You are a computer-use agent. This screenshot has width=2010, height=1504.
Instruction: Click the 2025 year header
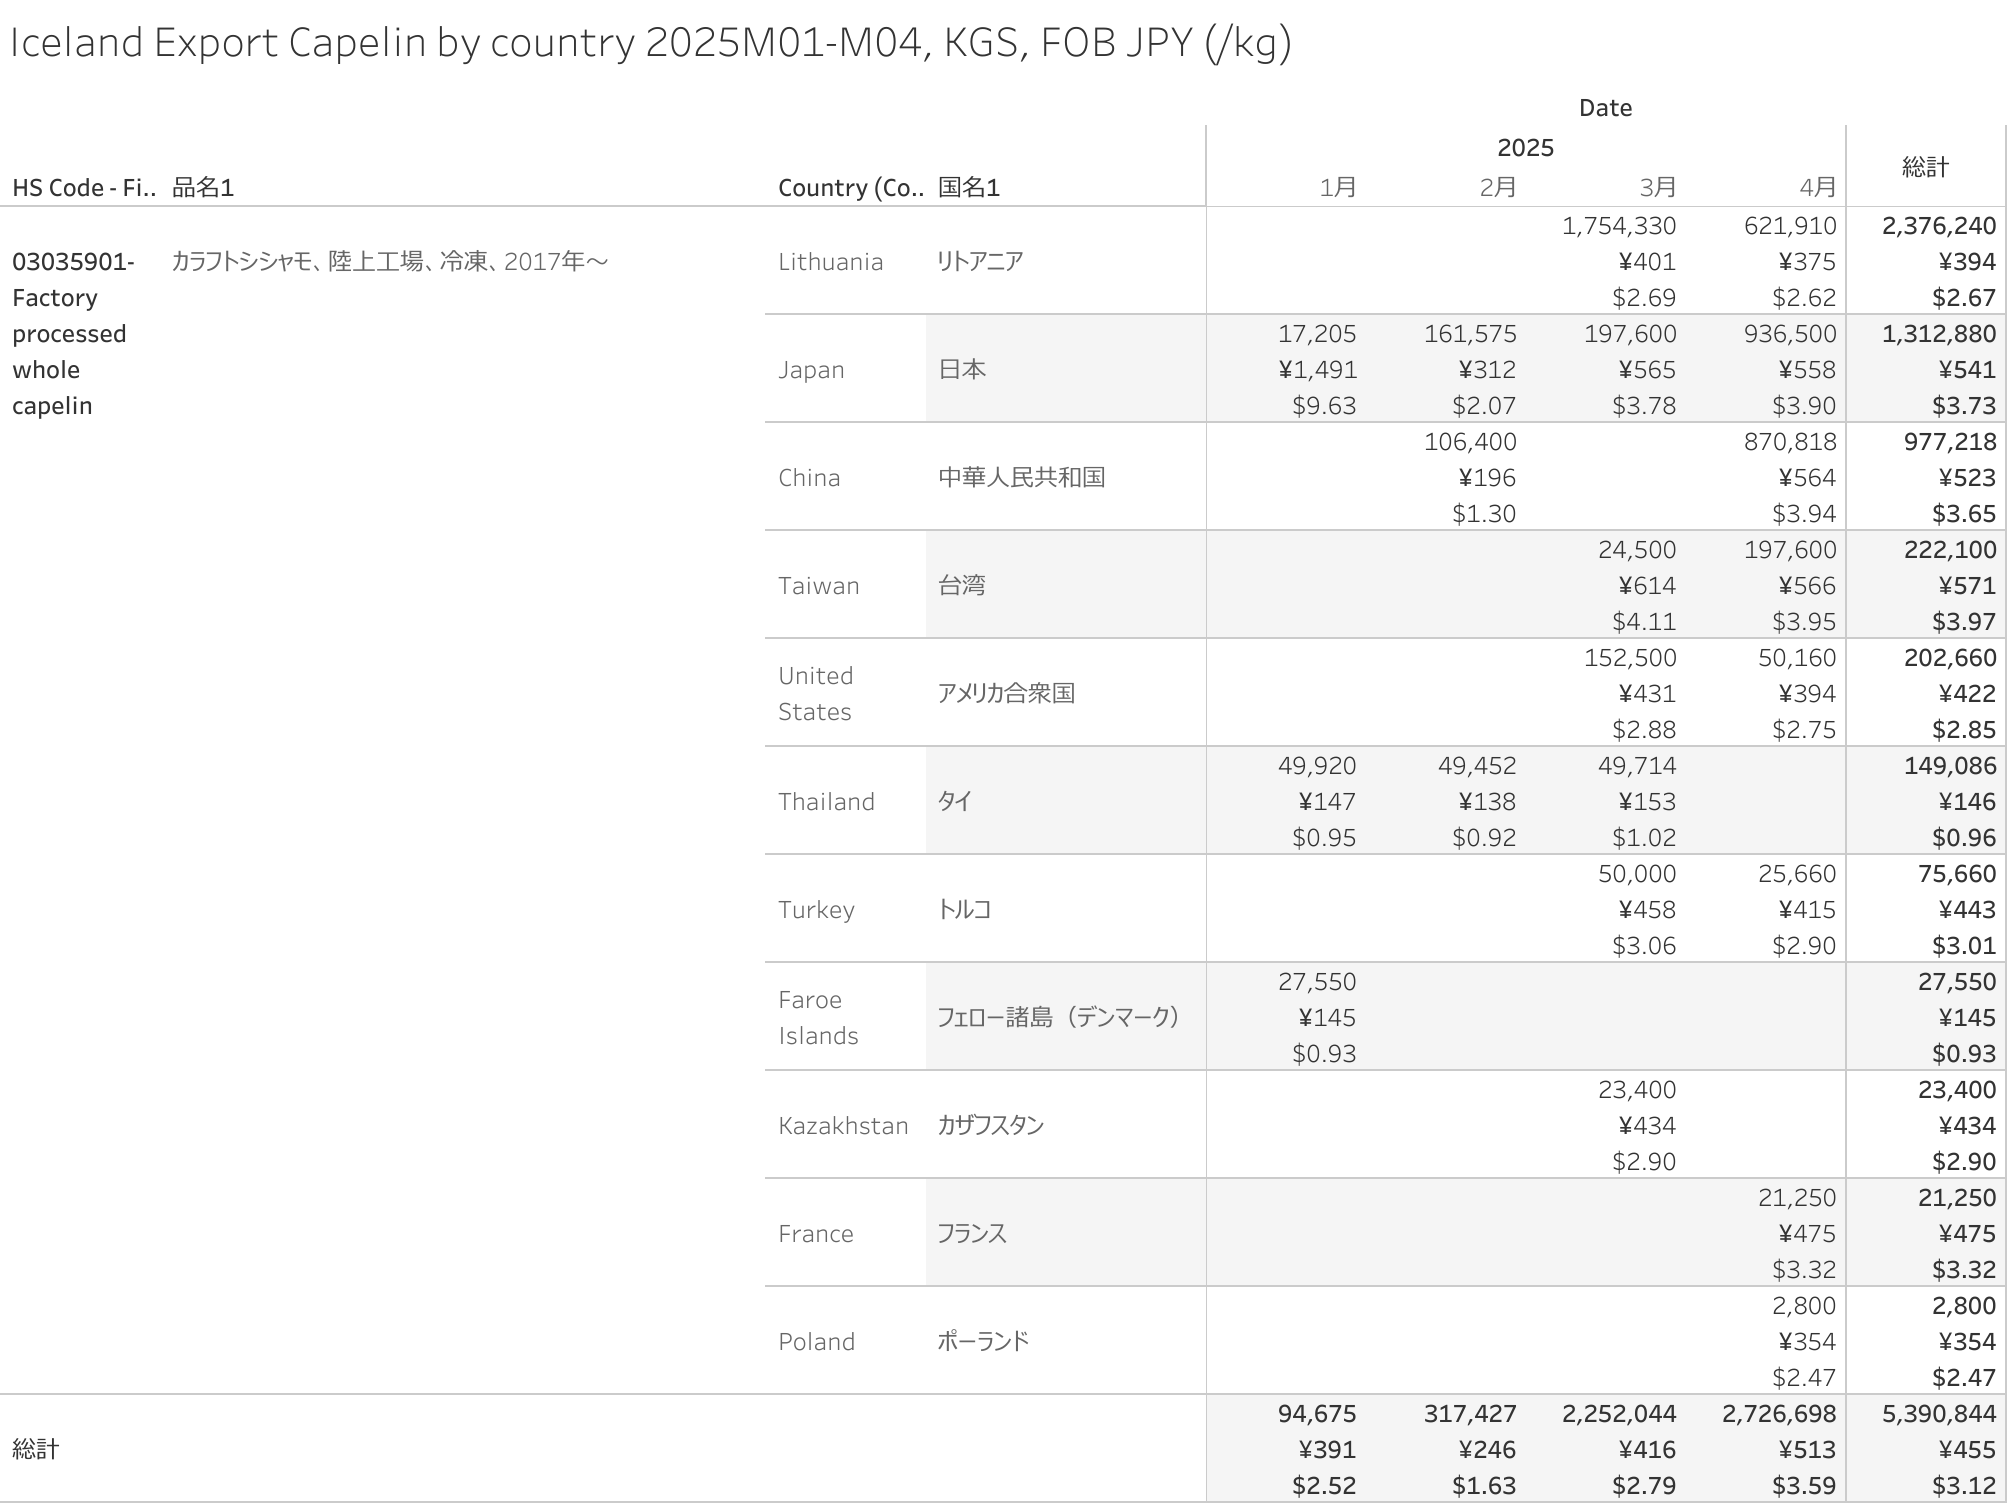(x=1525, y=148)
